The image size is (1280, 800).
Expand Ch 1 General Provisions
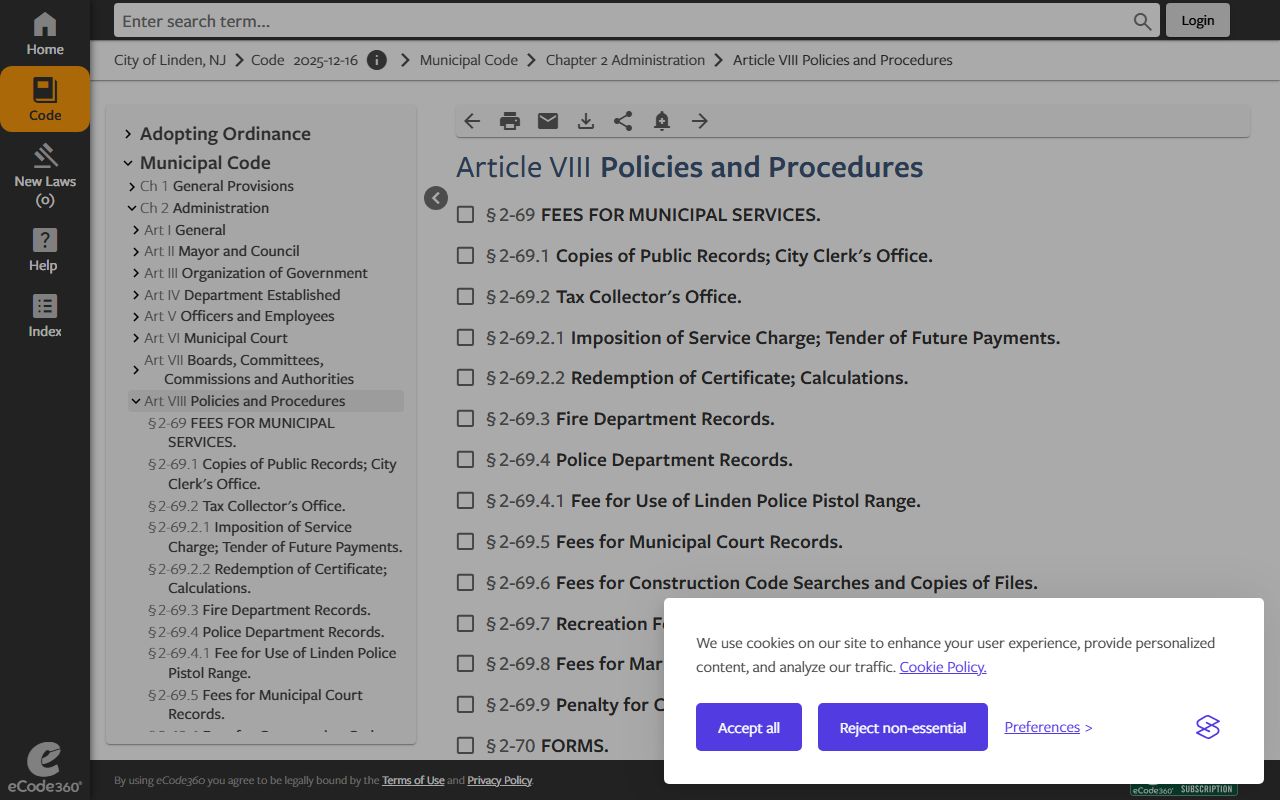(132, 187)
